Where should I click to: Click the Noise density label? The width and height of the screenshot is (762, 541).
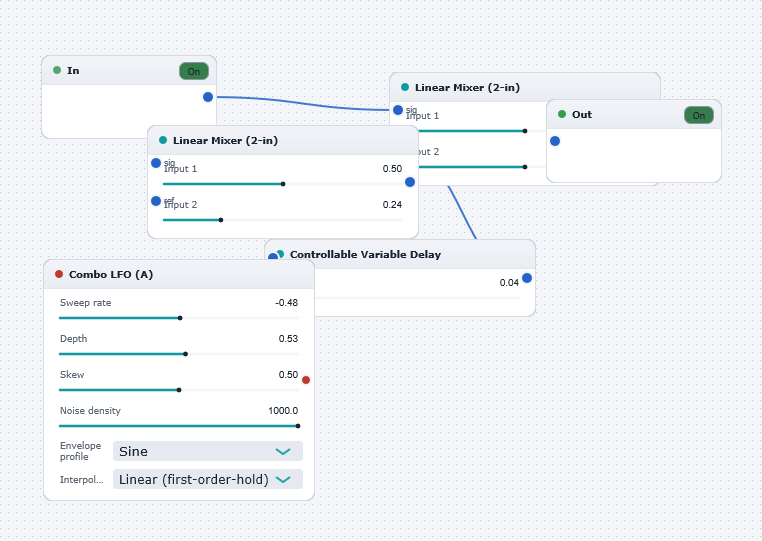[90, 411]
